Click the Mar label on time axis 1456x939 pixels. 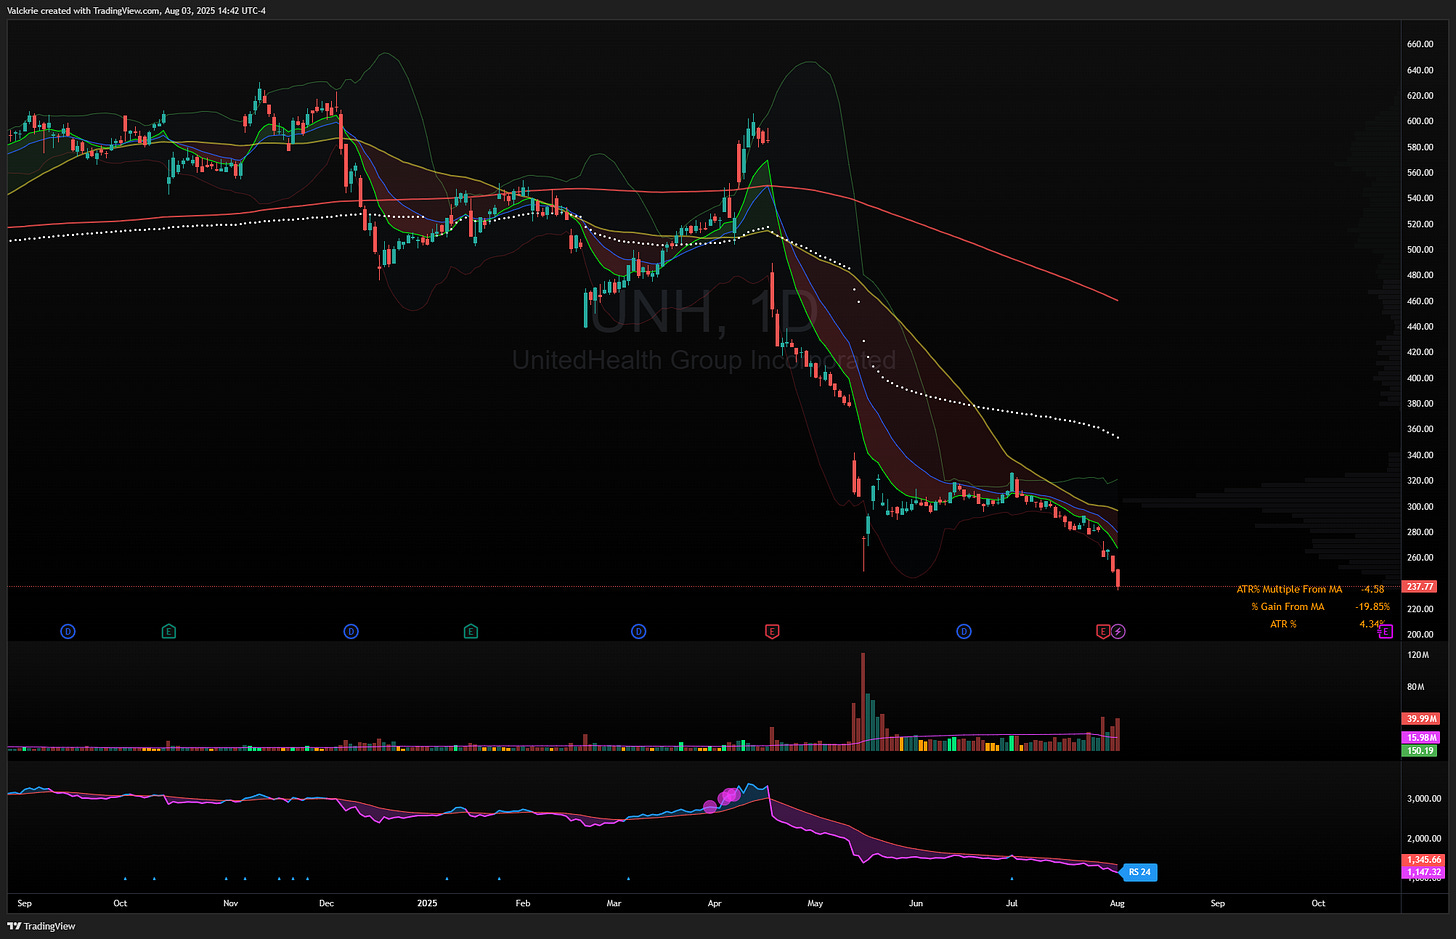click(x=614, y=903)
